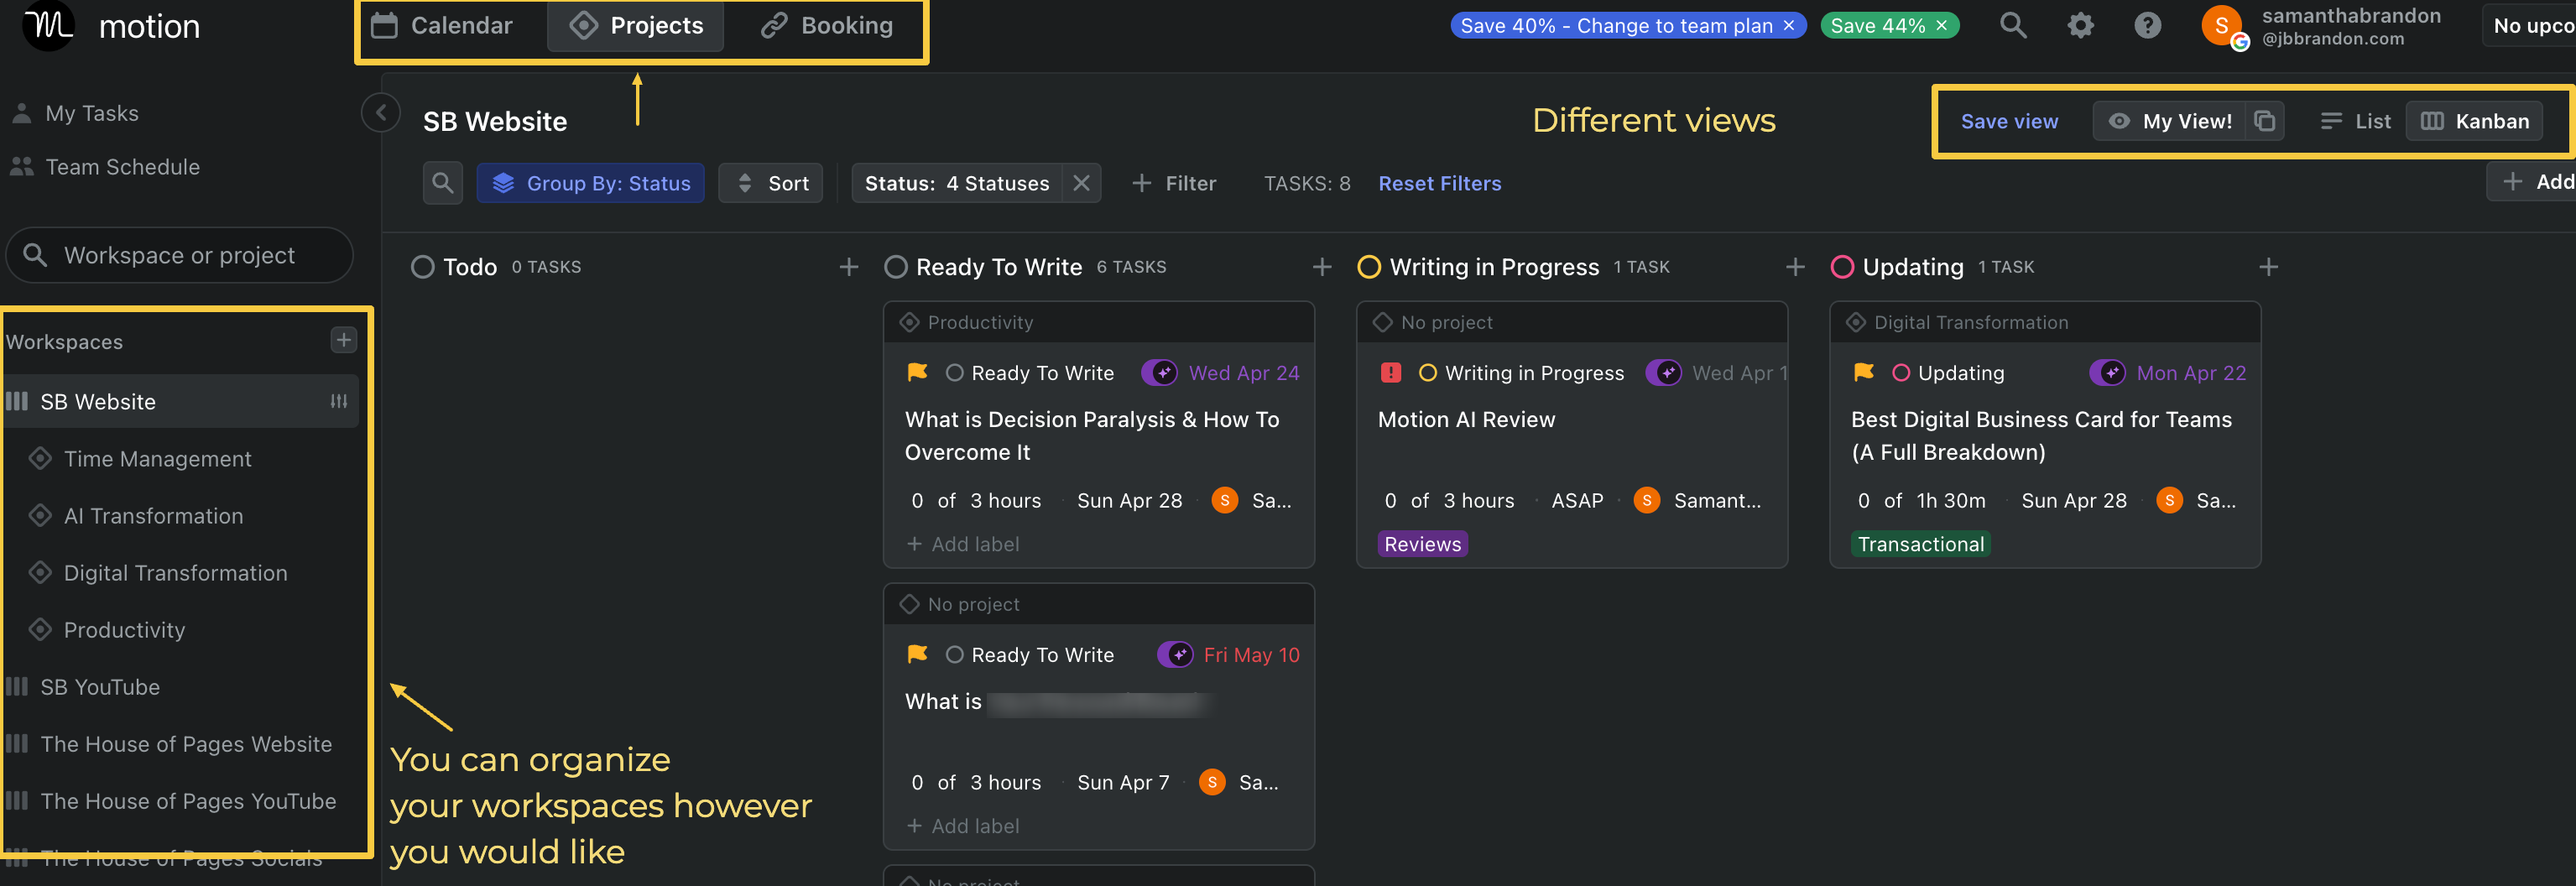Dismiss the Save 40% team plan banner

pos(1789,26)
